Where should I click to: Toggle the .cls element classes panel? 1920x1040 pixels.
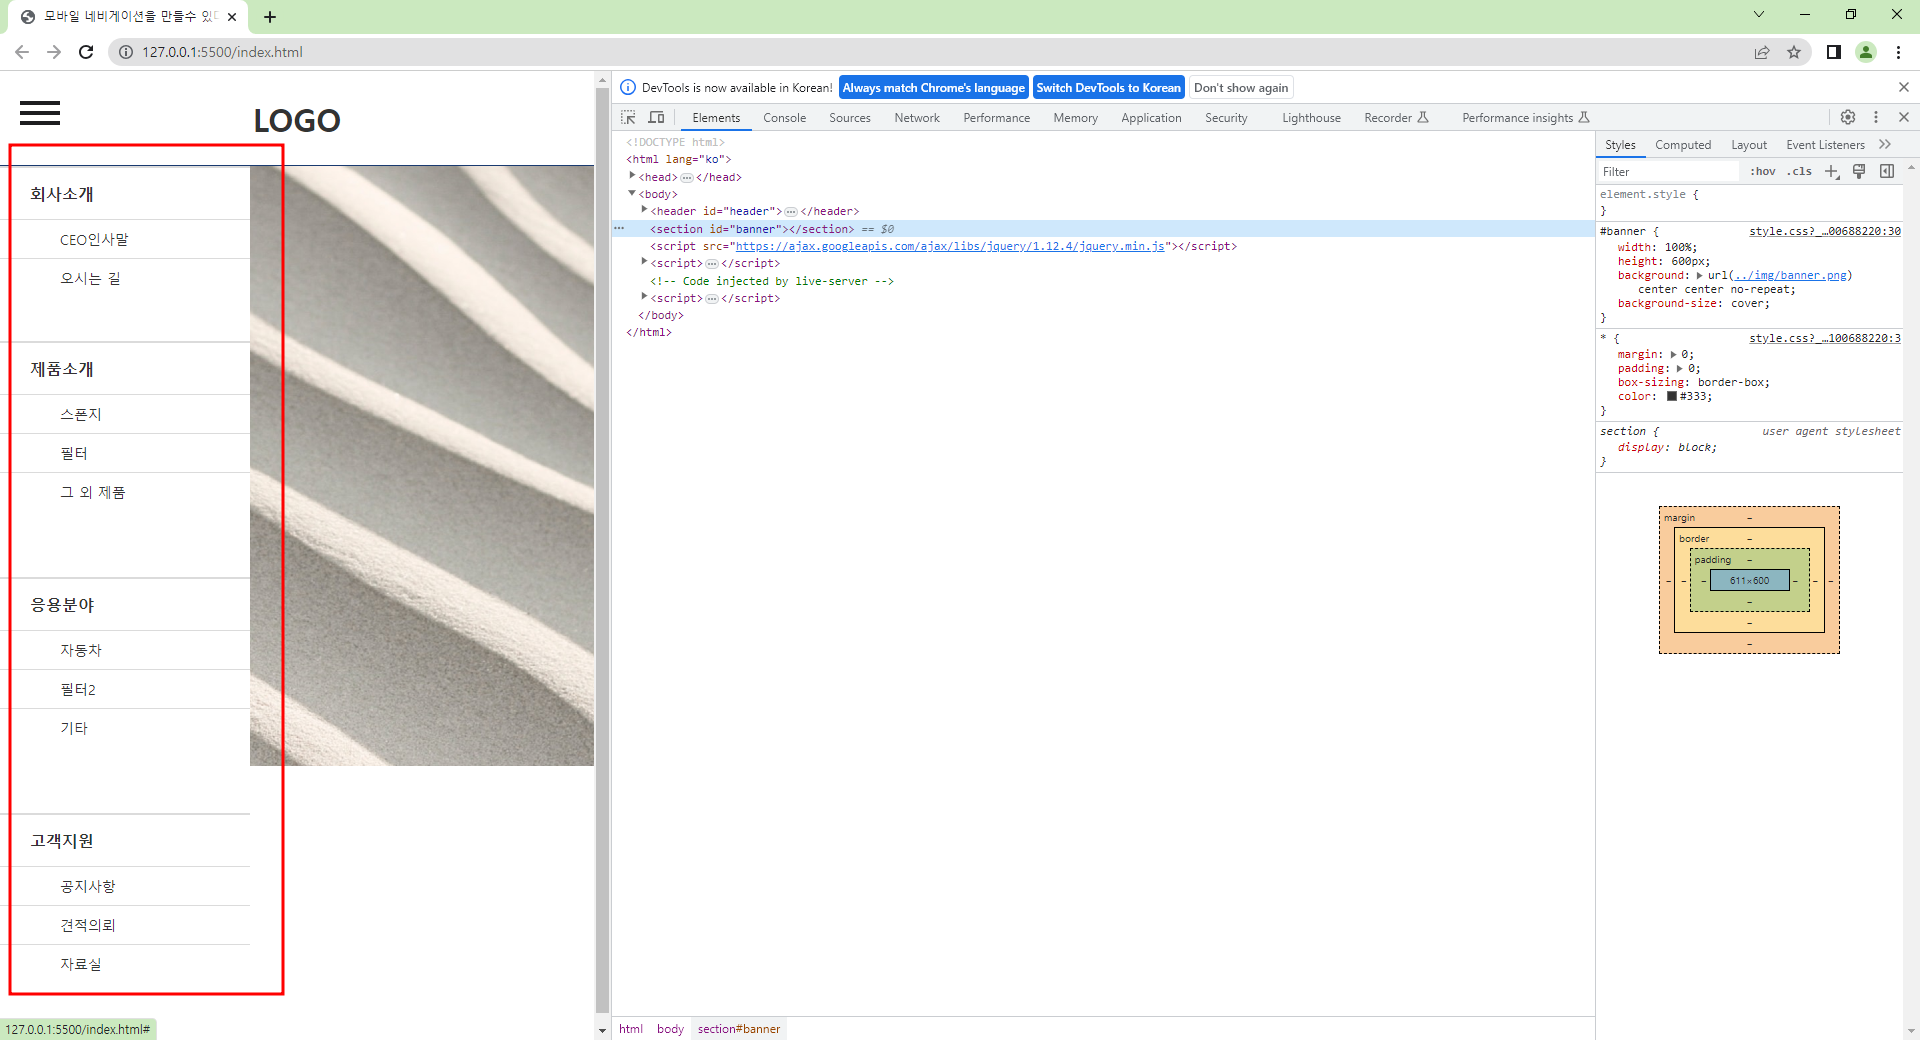point(1800,171)
